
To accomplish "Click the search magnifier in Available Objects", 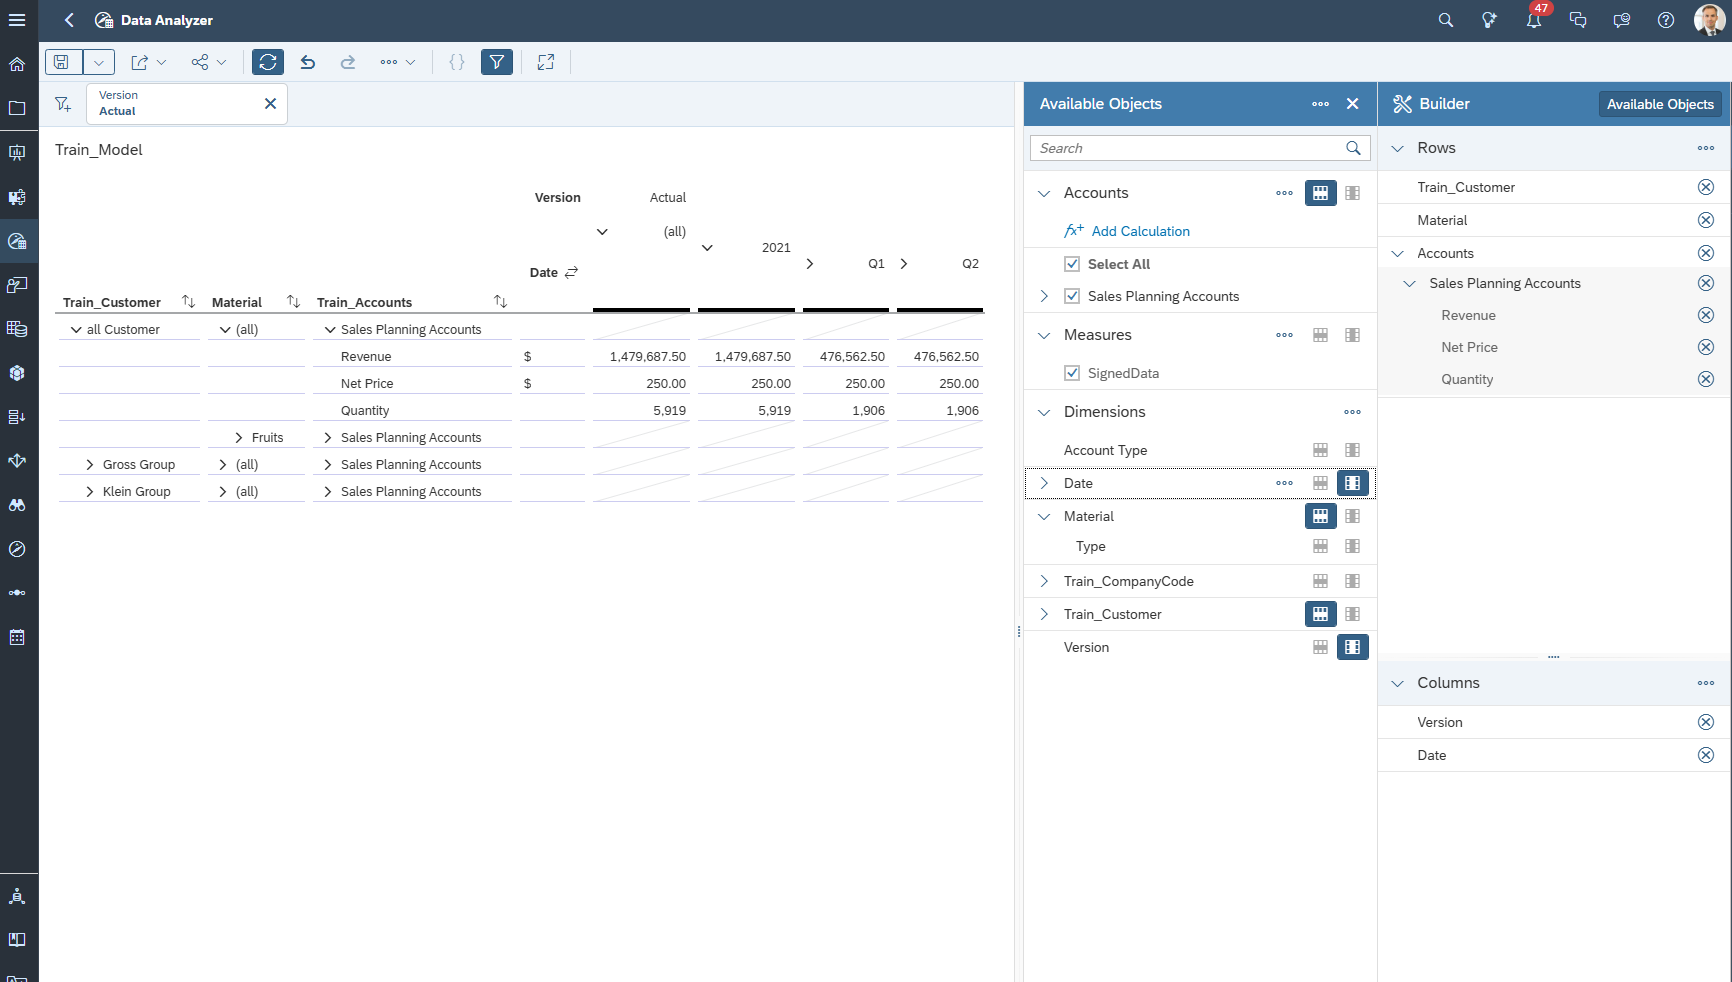I will point(1354,148).
